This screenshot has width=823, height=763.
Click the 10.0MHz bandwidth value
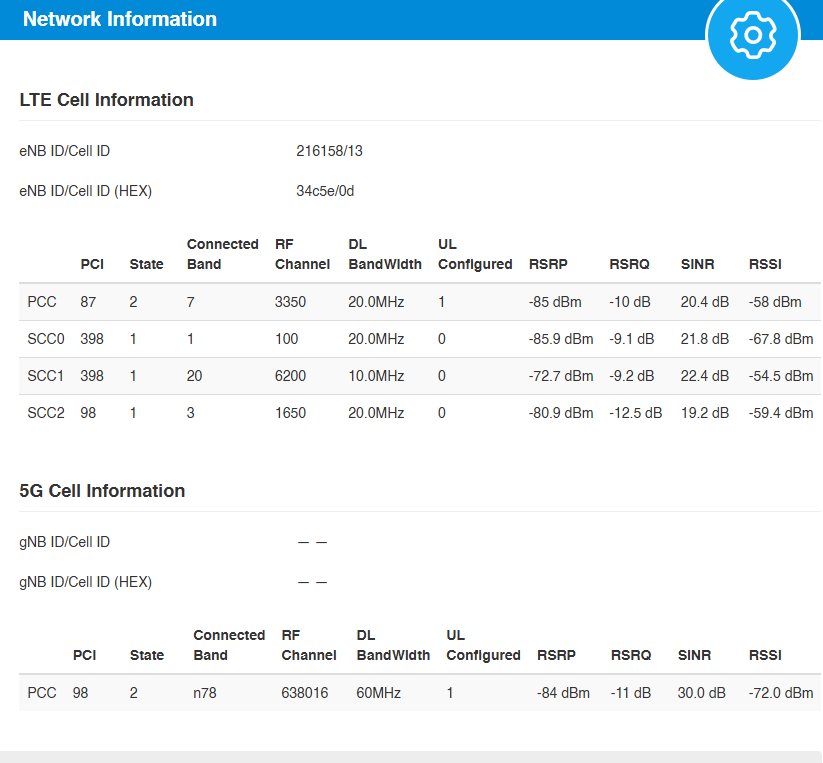pyautogui.click(x=376, y=376)
